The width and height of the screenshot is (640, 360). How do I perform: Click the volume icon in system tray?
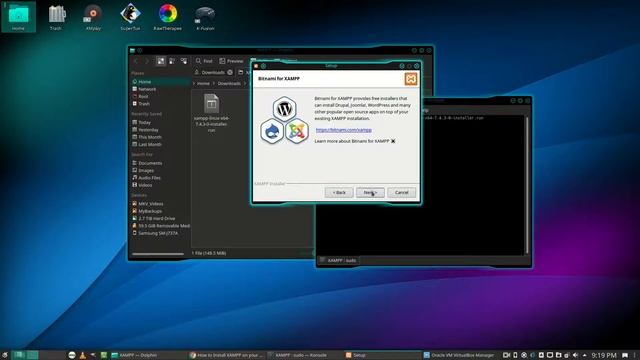576,355
